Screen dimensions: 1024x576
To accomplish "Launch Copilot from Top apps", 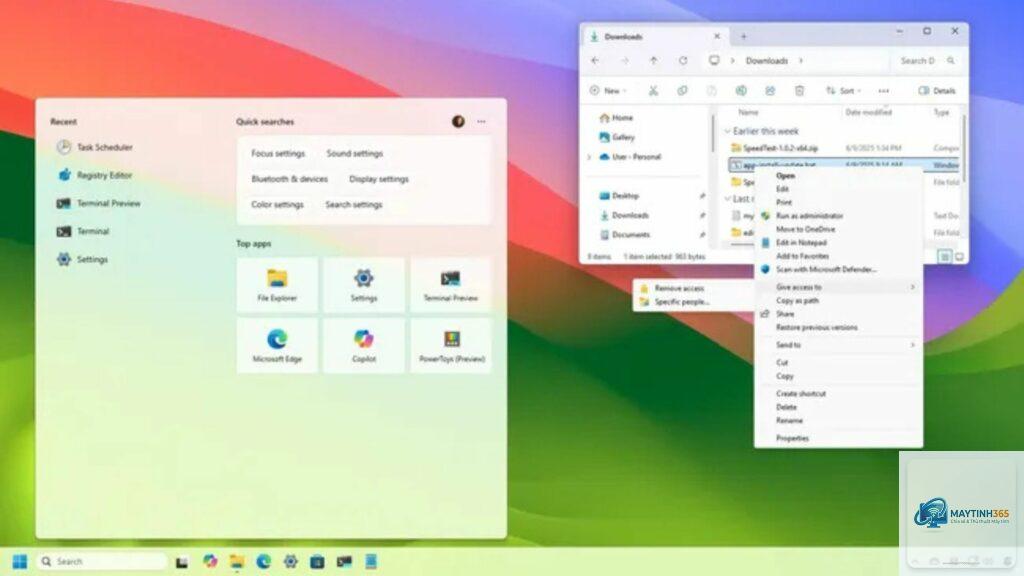I will tap(364, 345).
